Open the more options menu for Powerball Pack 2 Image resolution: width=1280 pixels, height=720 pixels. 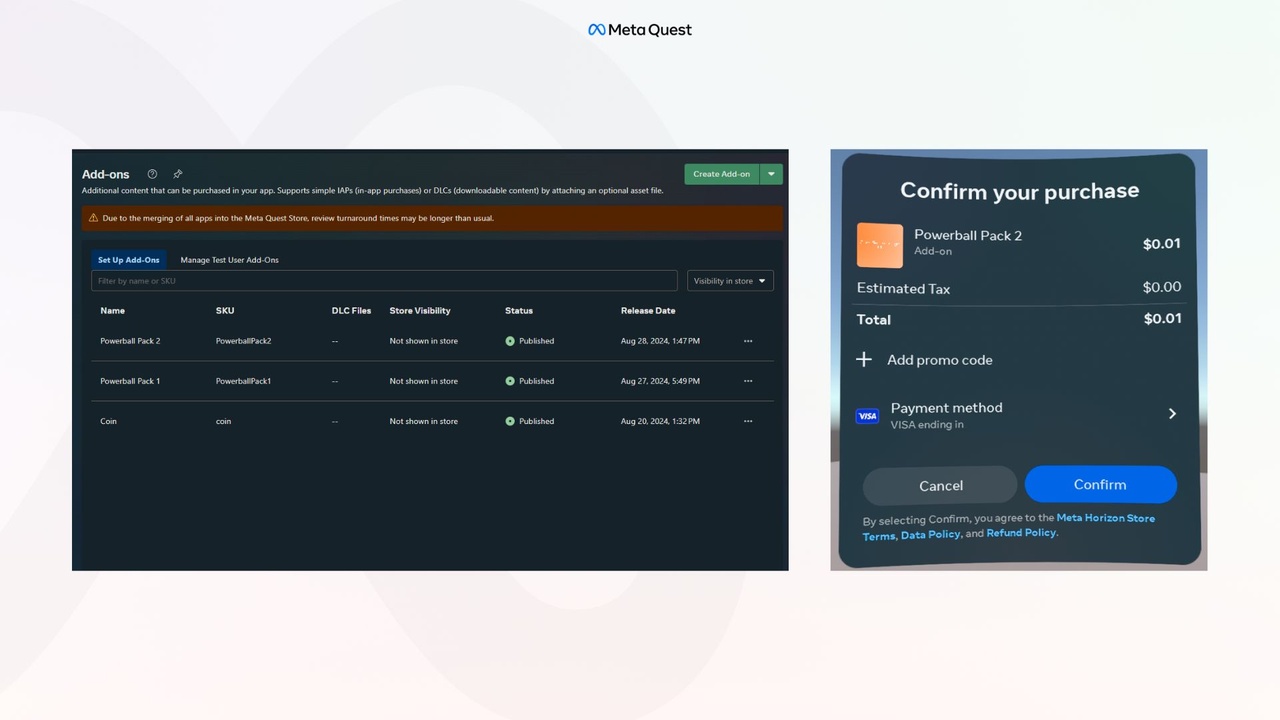[748, 341]
